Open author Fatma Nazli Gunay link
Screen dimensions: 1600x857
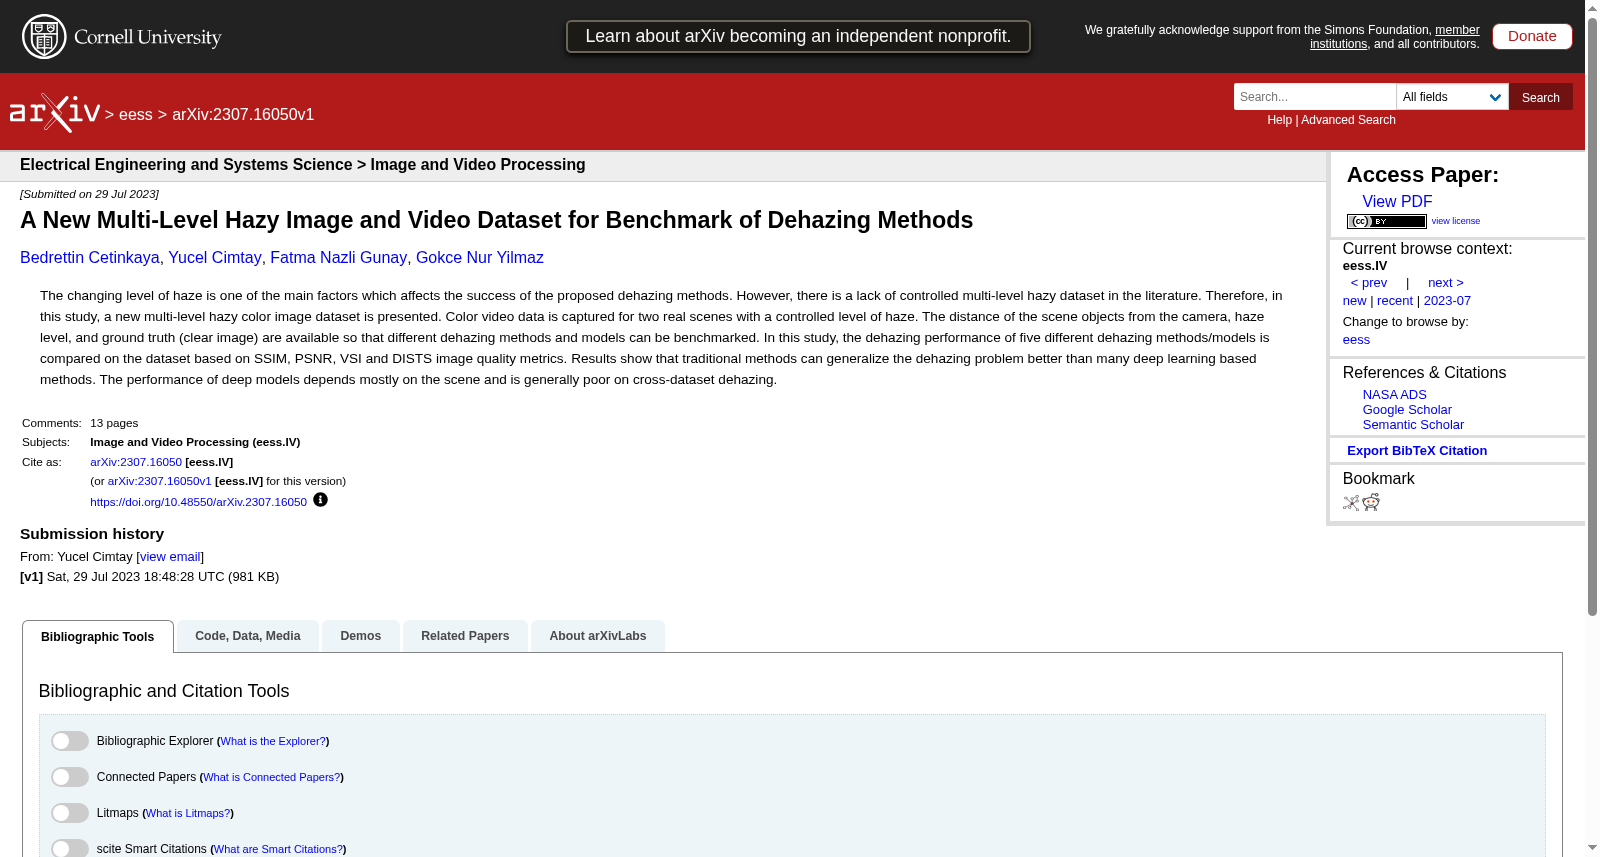coord(338,258)
